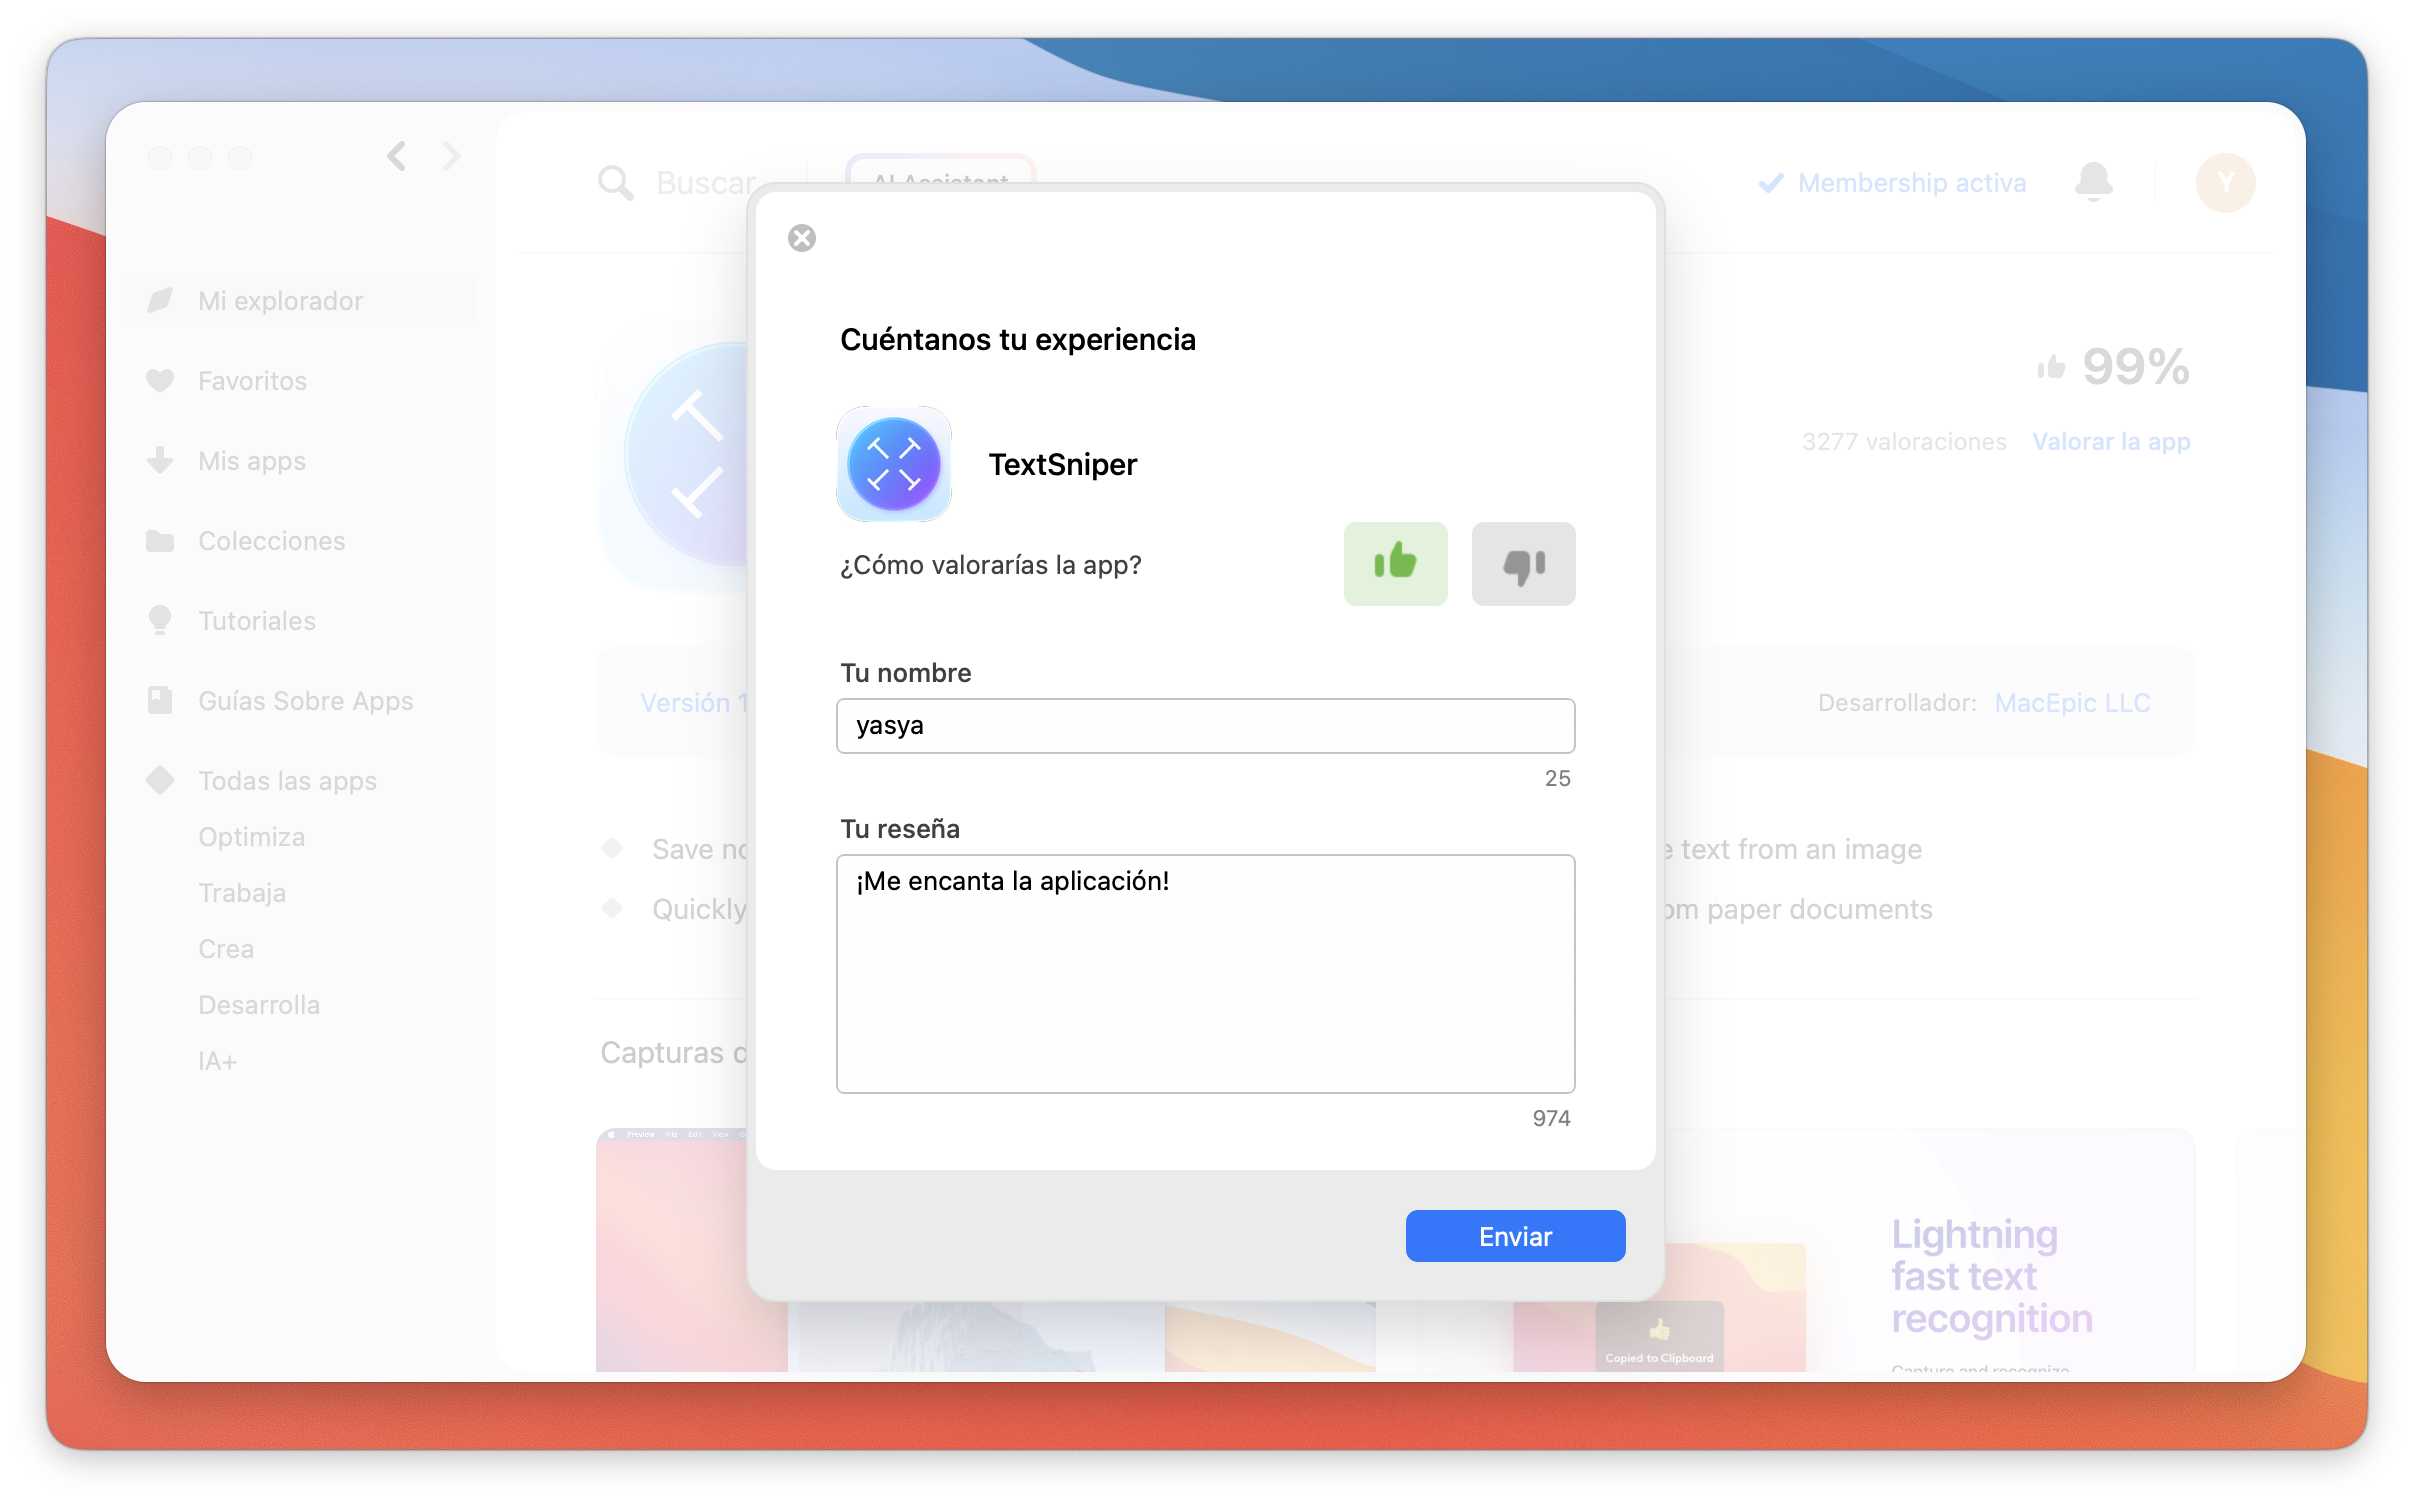Click the Mis apps download arrow icon
Viewport: 2414px width, 1504px height.
(x=160, y=460)
